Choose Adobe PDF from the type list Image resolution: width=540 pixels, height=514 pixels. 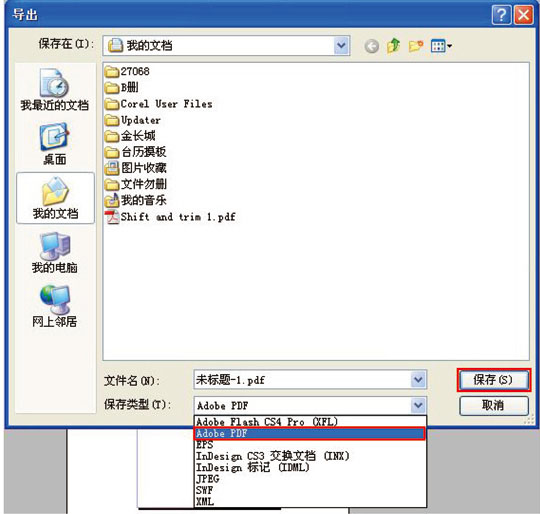pos(310,433)
